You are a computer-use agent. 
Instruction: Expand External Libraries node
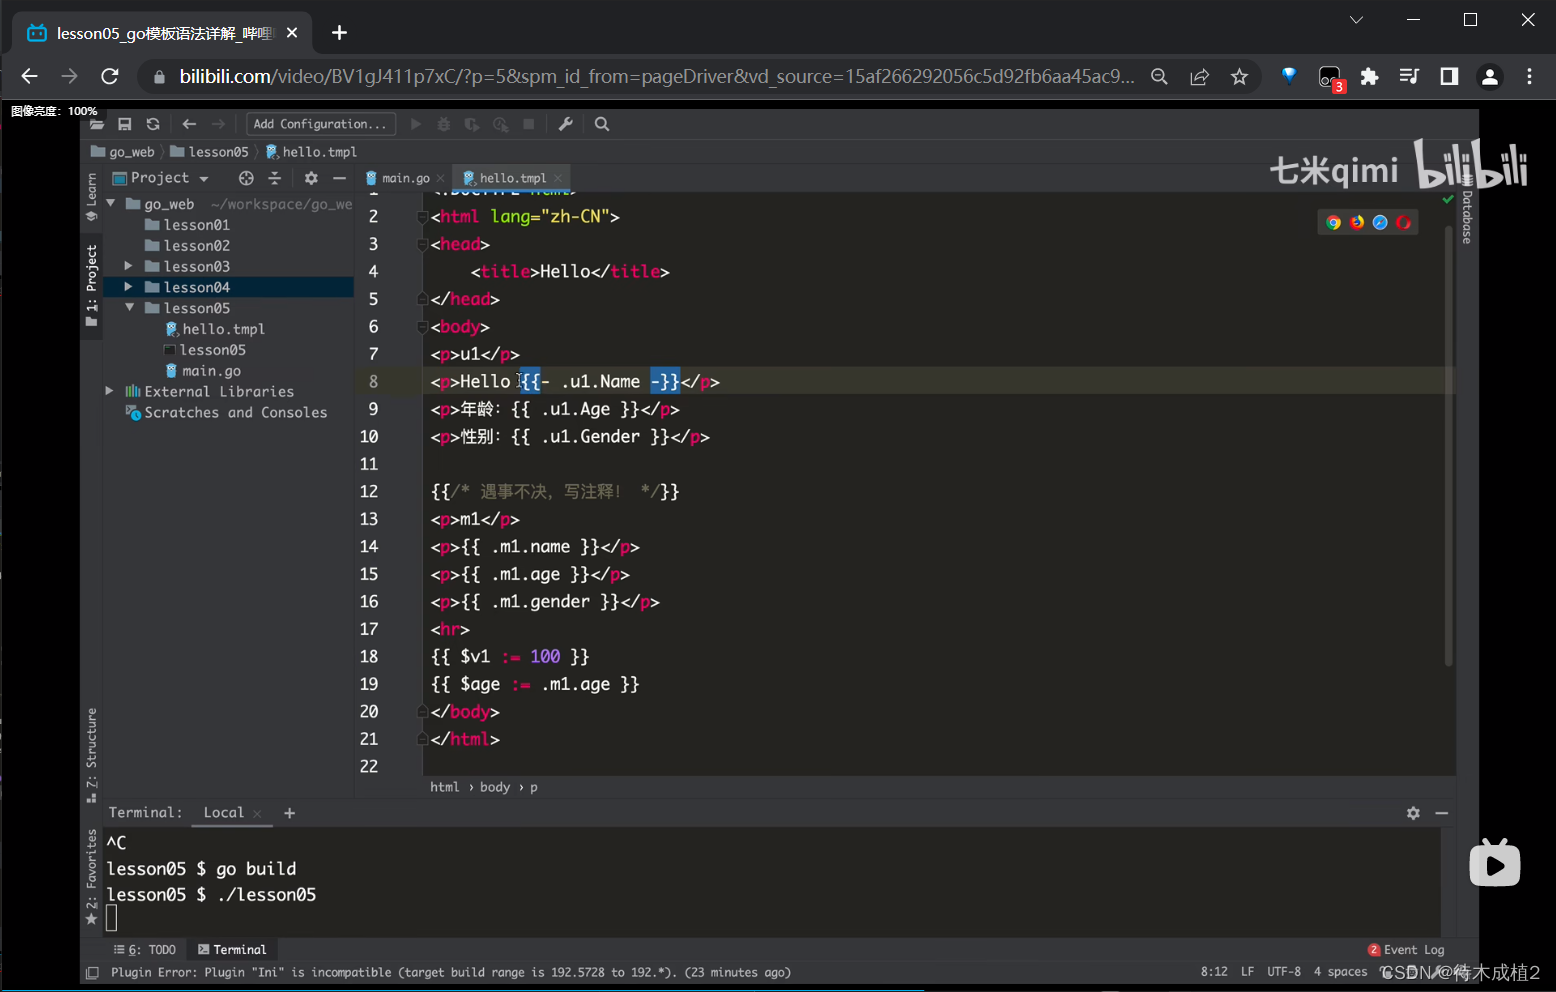(x=110, y=391)
